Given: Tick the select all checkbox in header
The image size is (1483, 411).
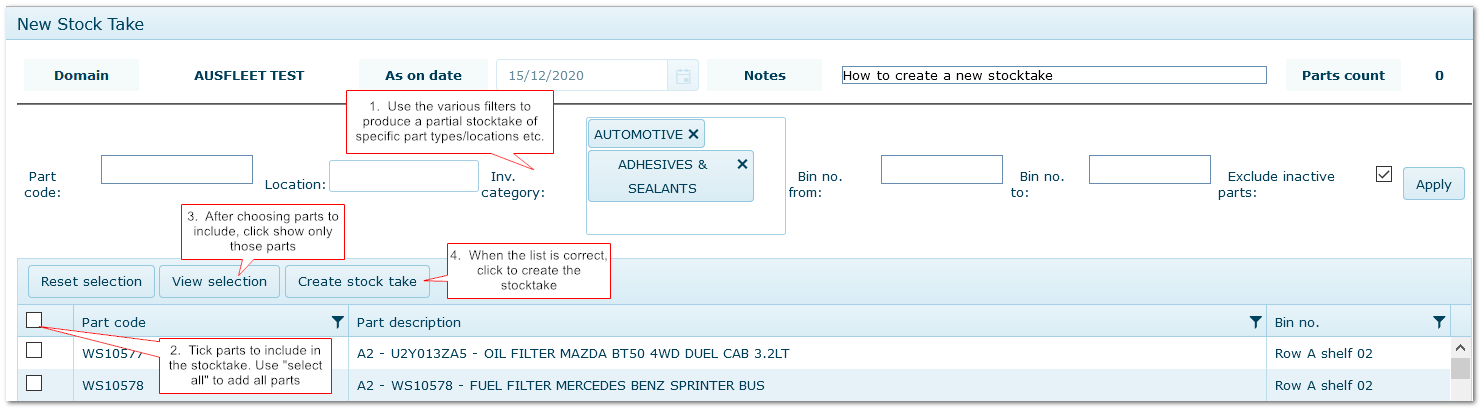Looking at the screenshot, I should pos(34,320).
